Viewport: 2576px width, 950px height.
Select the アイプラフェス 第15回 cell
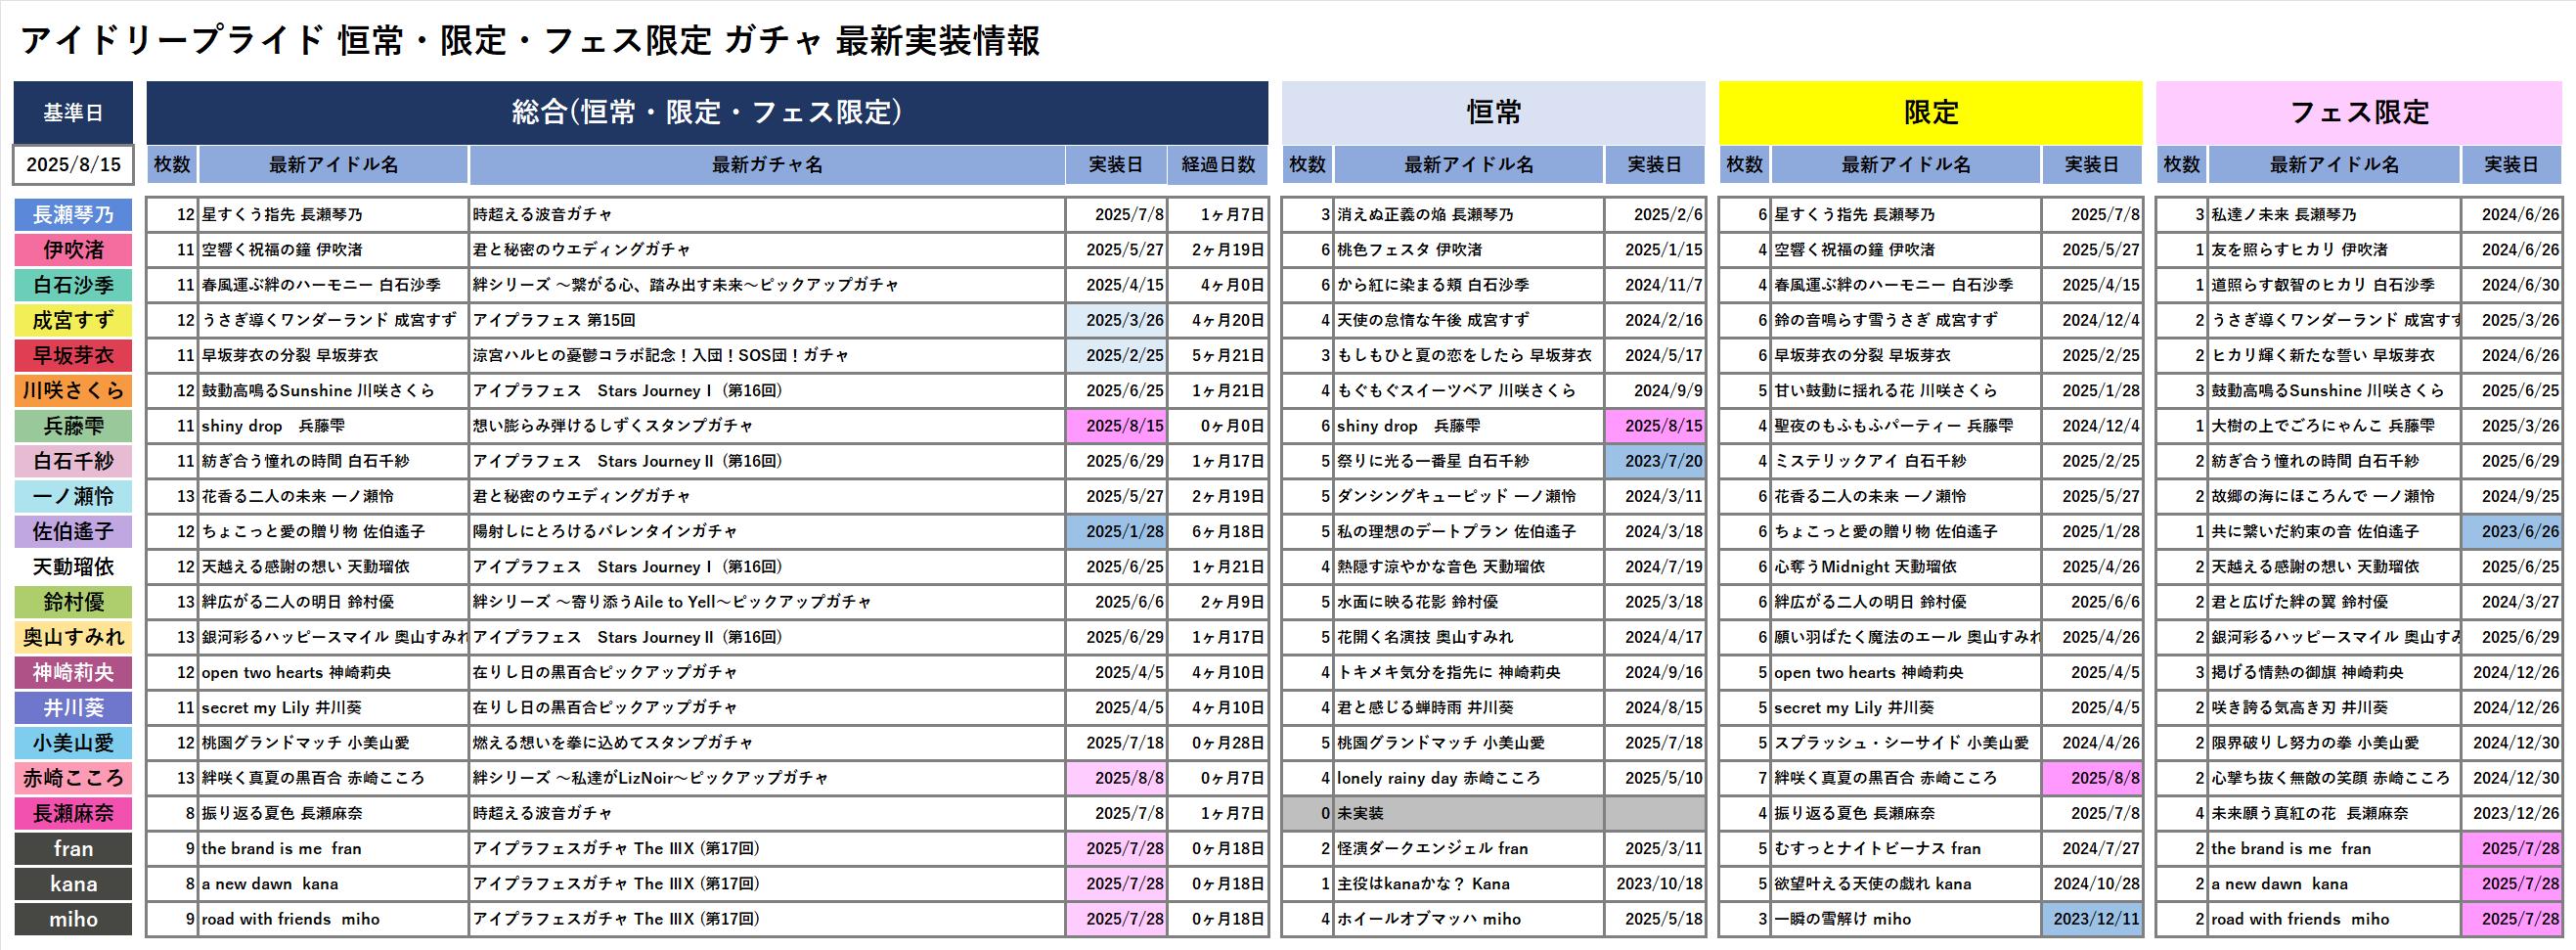[x=766, y=321]
